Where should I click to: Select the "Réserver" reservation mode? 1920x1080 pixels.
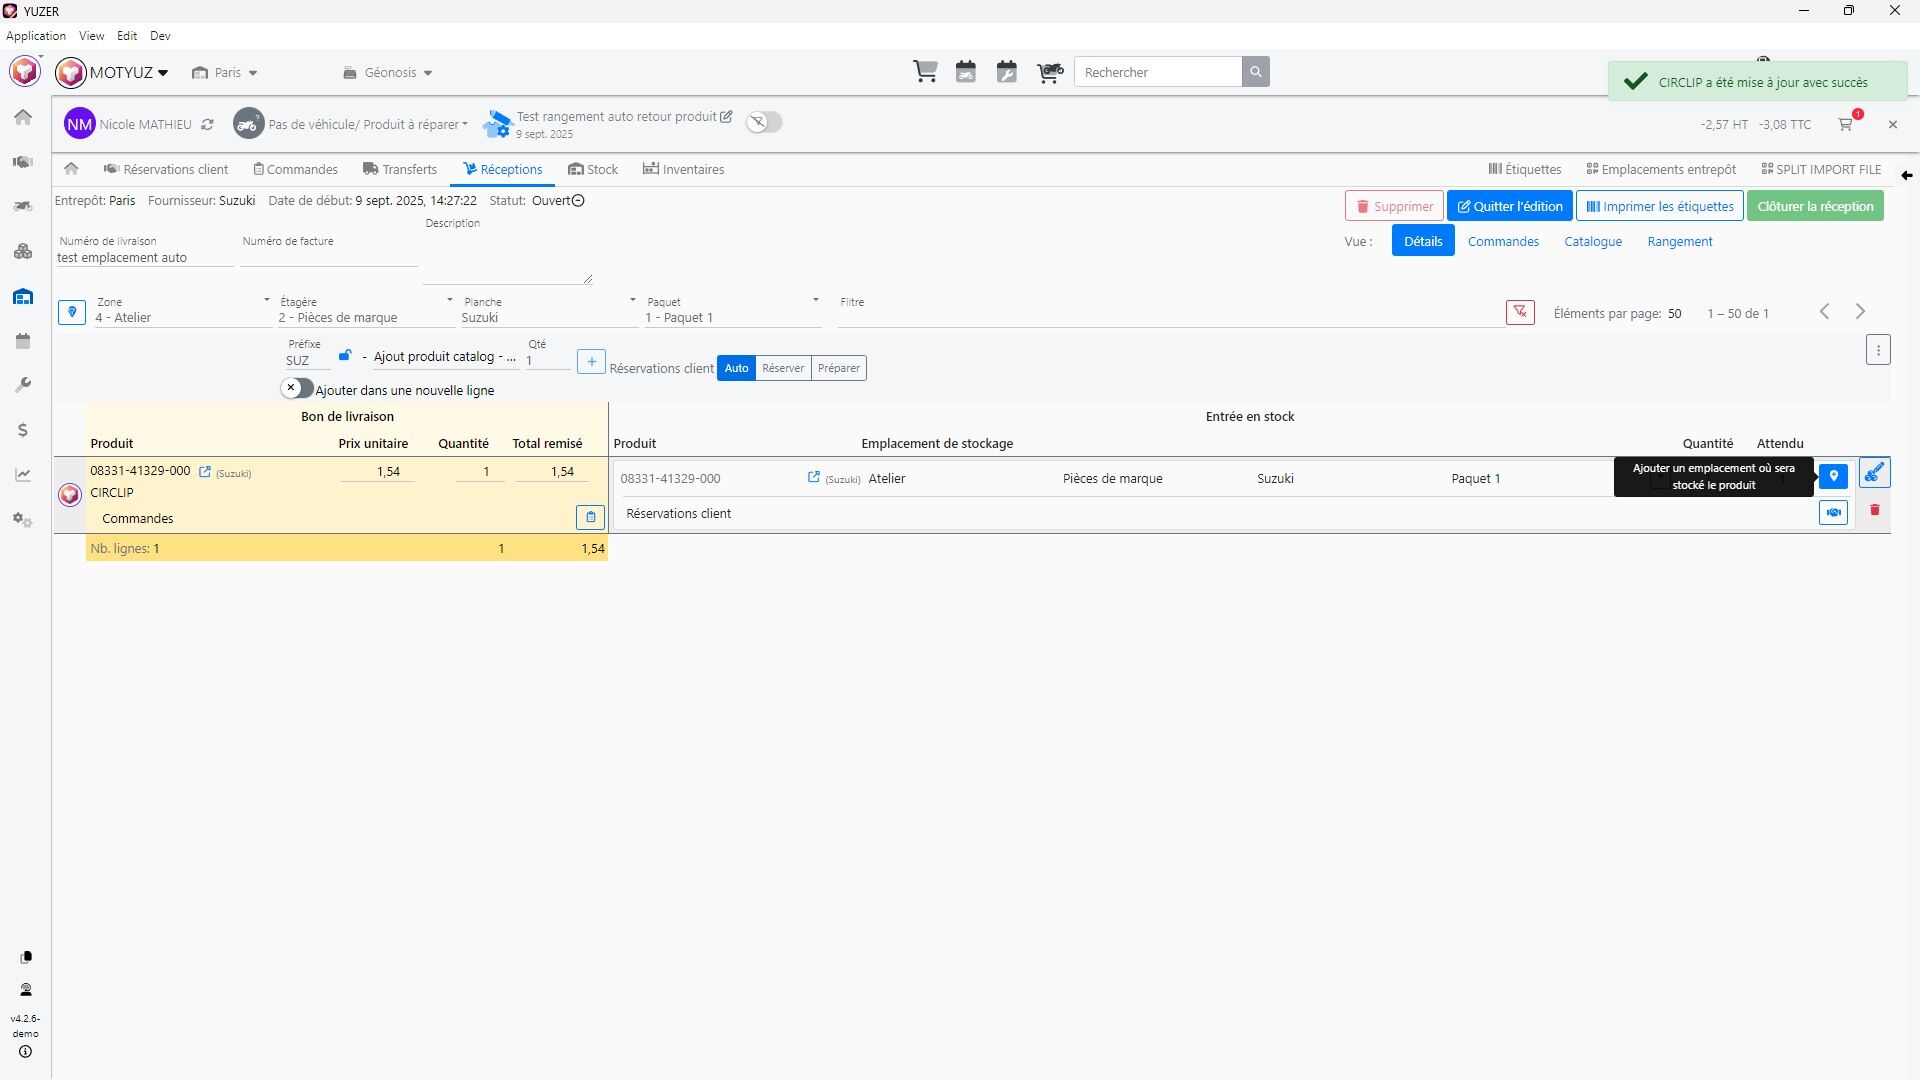(783, 368)
